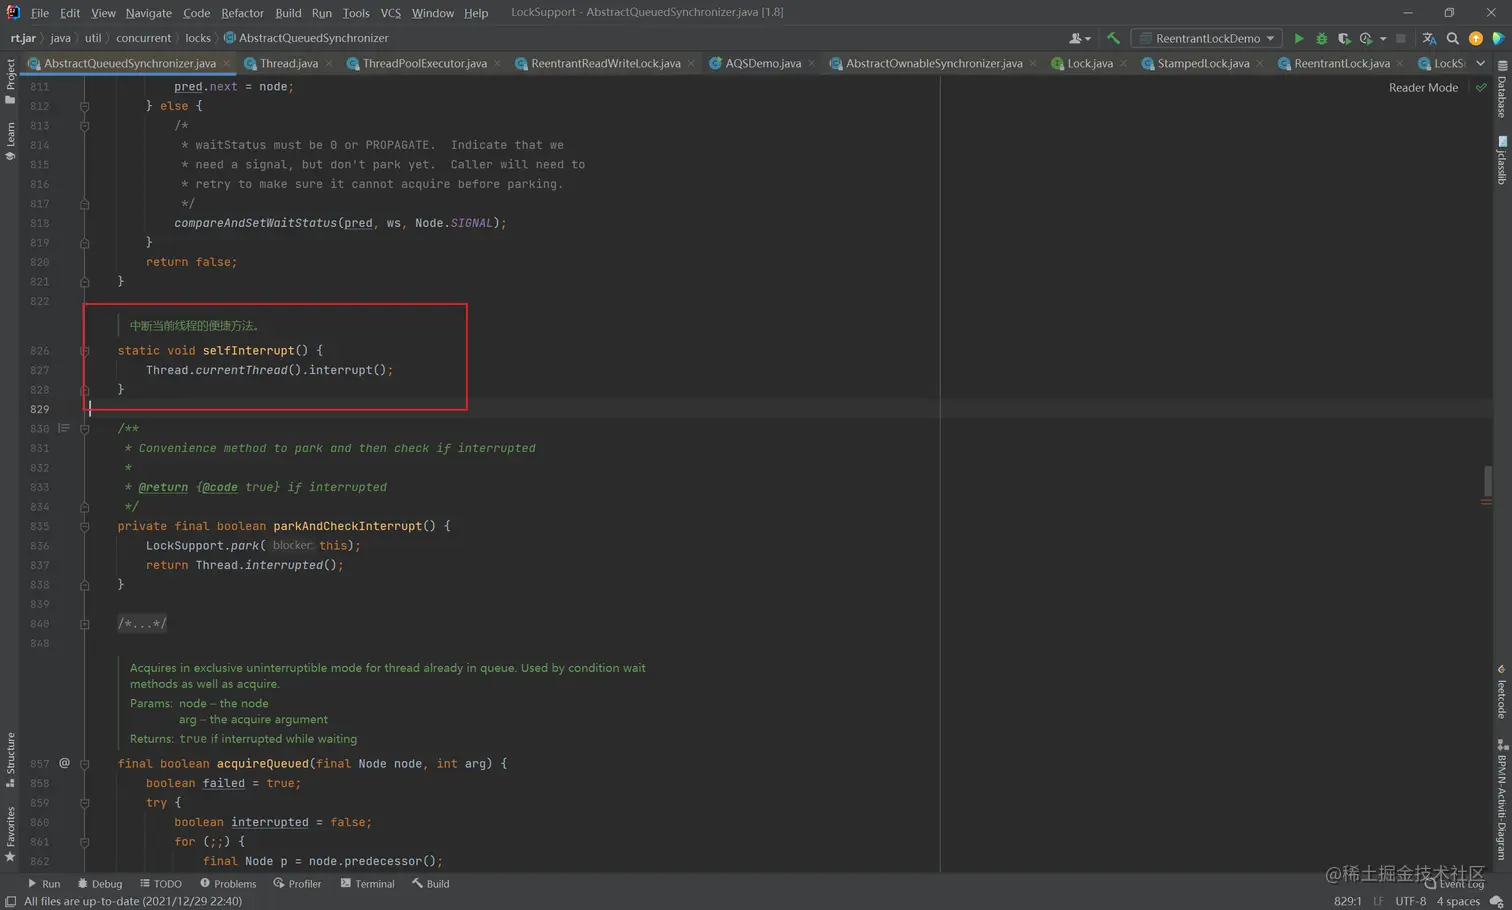Close the Thread.java tab

click(x=329, y=63)
